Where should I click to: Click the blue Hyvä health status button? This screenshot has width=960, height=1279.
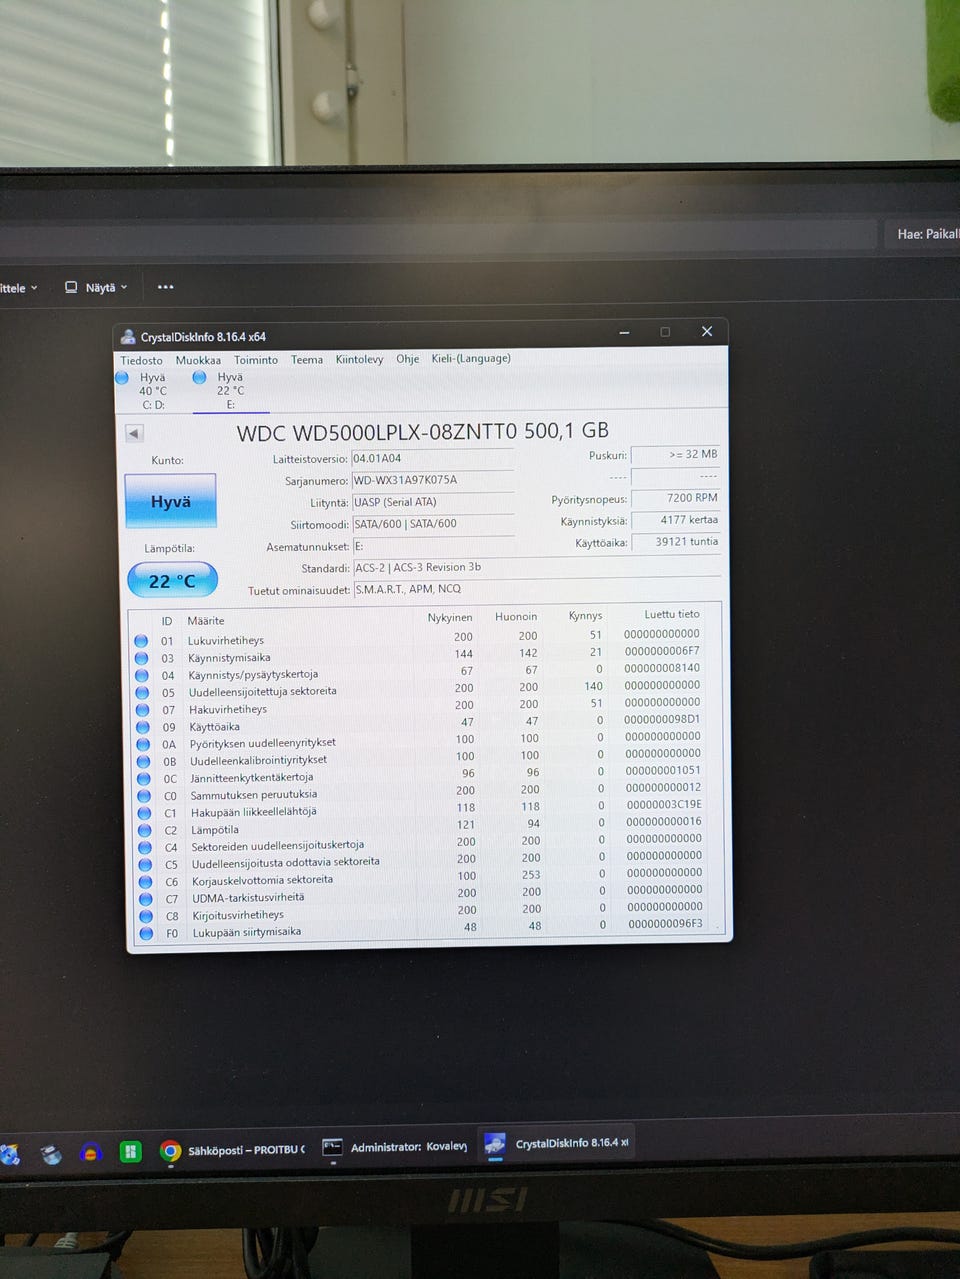(x=170, y=501)
